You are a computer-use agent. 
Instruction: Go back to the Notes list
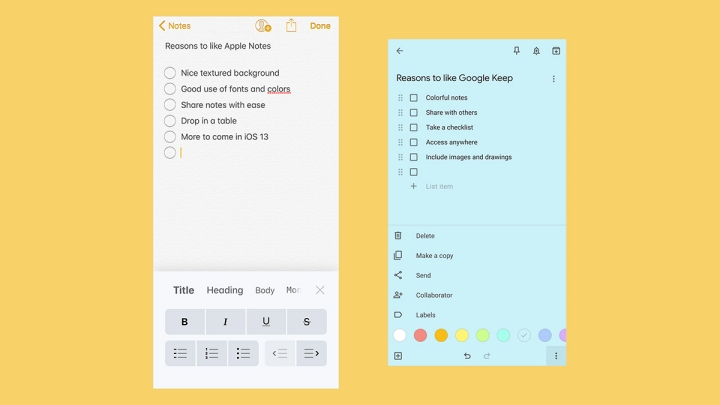pyautogui.click(x=175, y=26)
